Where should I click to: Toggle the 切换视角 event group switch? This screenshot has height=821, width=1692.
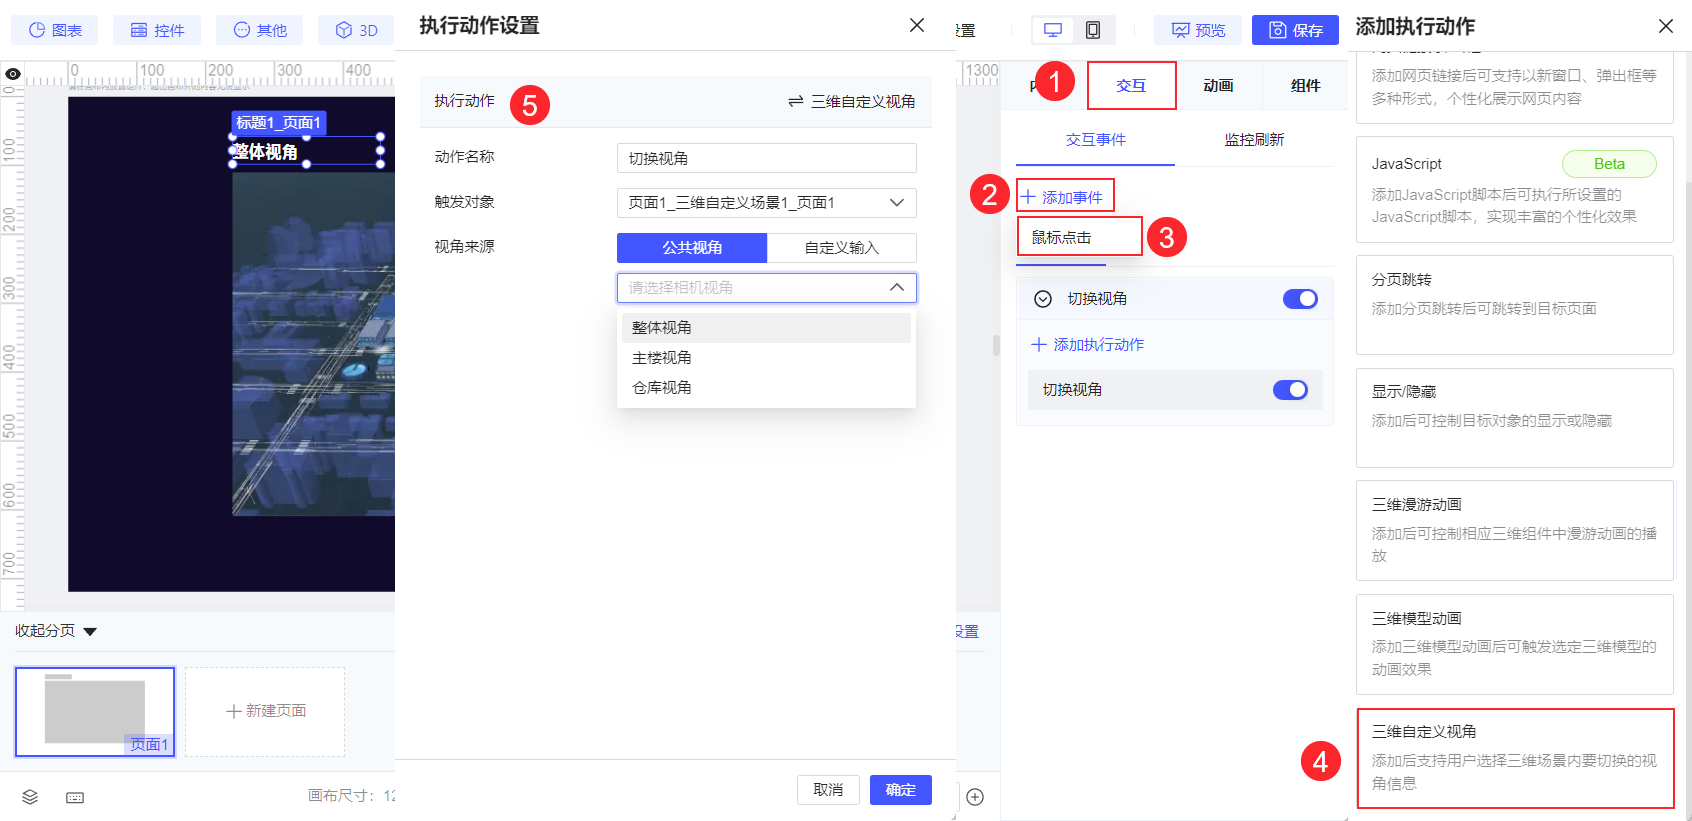pyautogui.click(x=1300, y=299)
